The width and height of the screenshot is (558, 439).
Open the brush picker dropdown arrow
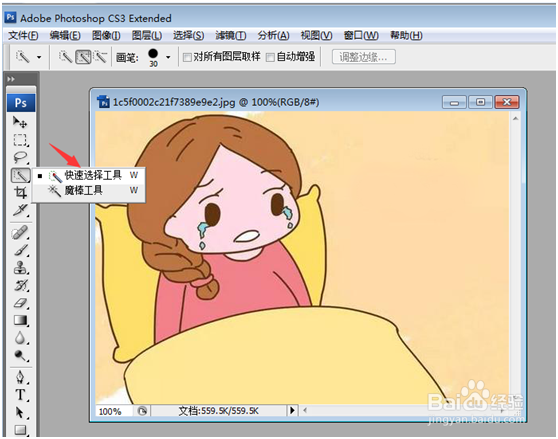pos(168,57)
